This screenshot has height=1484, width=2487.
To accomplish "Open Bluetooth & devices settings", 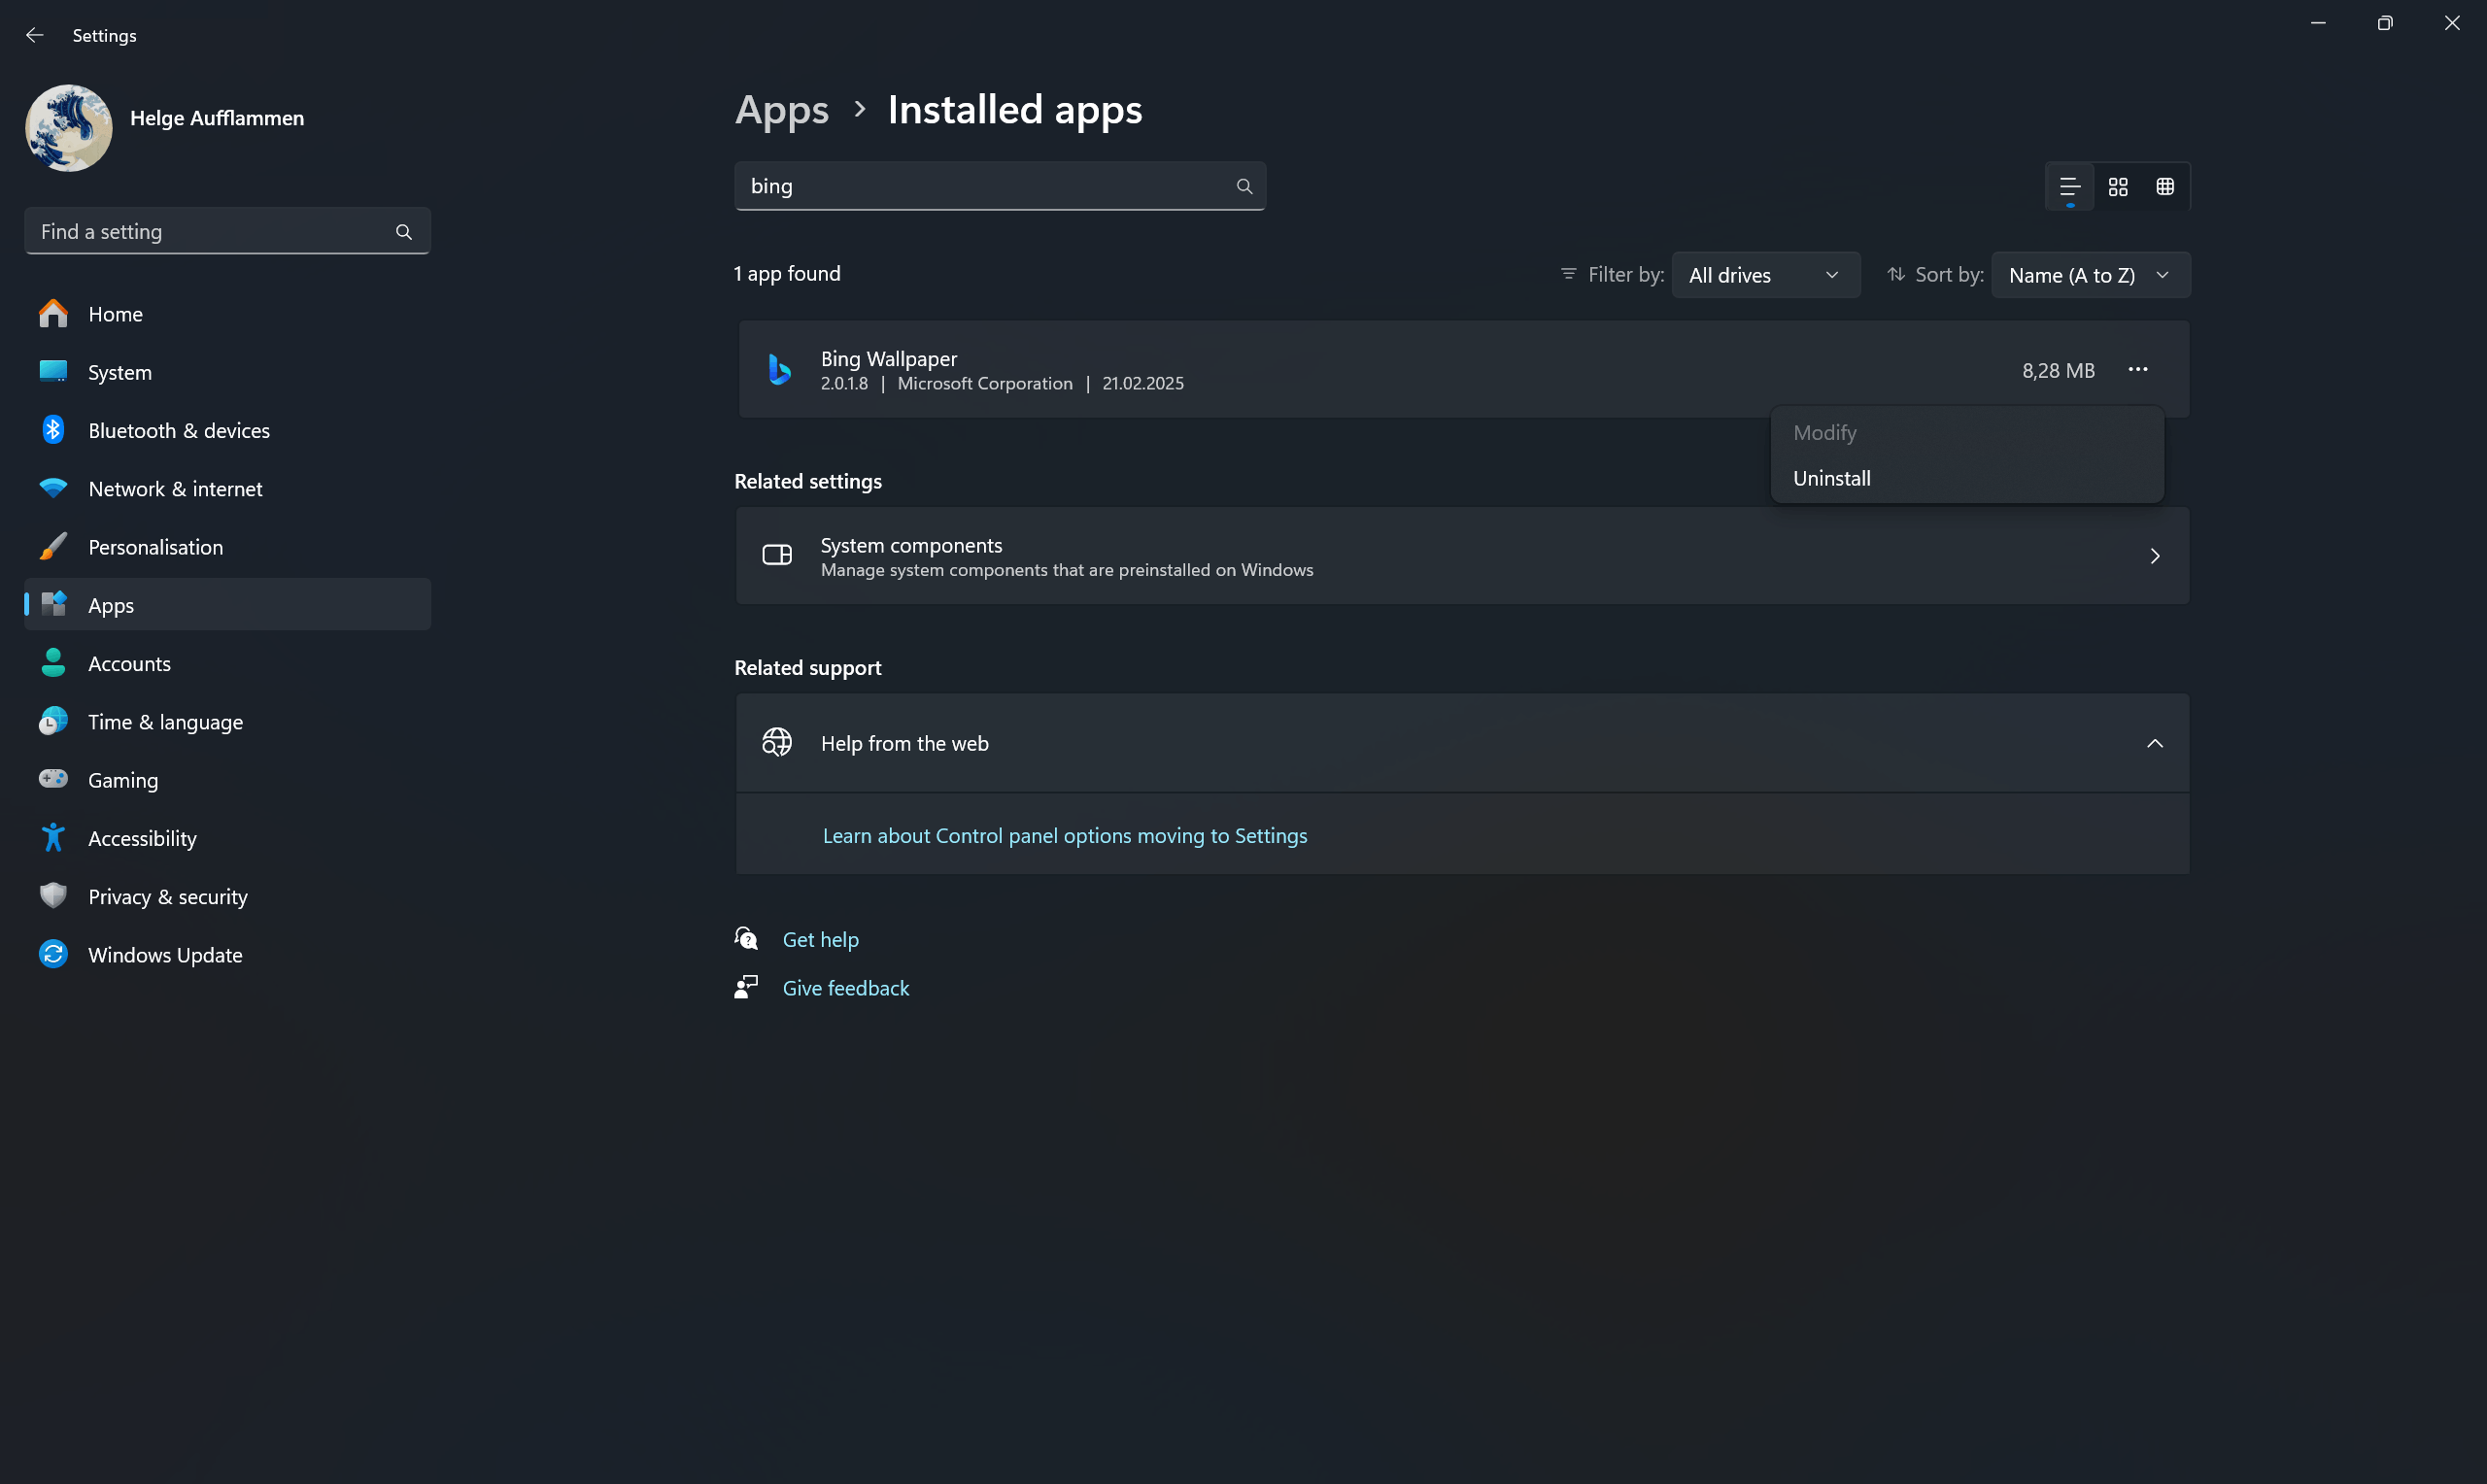I will click(x=178, y=431).
